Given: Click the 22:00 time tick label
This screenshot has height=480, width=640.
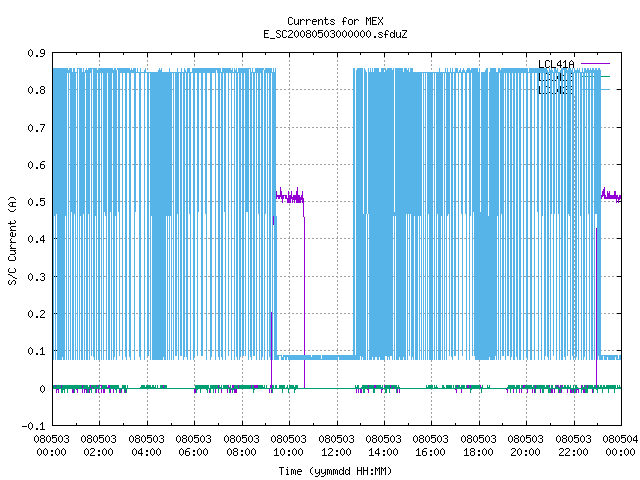Looking at the screenshot, I should pos(574,452).
